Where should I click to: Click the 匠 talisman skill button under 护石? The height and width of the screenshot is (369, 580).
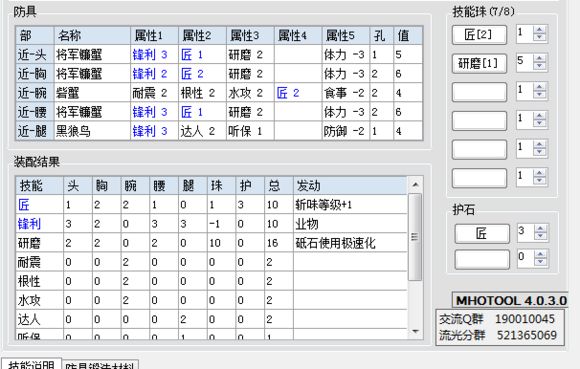pos(482,233)
